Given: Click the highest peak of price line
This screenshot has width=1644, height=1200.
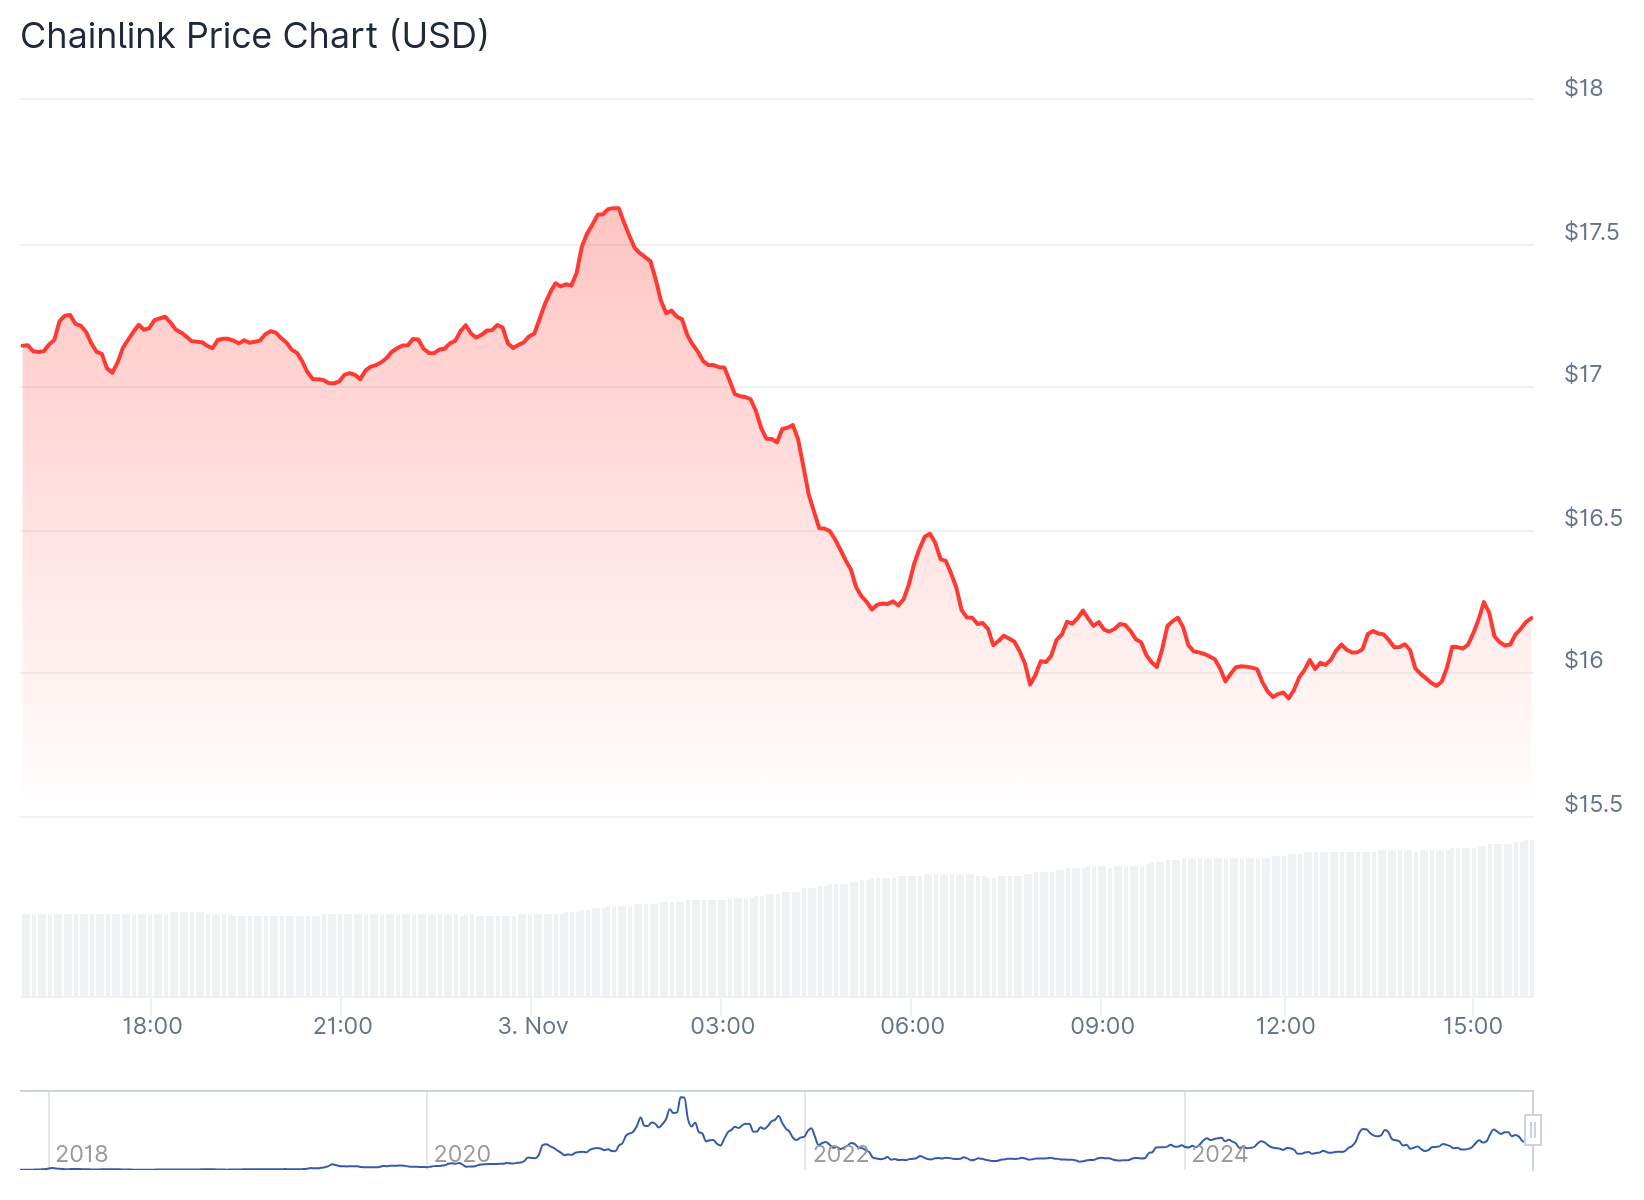Looking at the screenshot, I should (616, 208).
